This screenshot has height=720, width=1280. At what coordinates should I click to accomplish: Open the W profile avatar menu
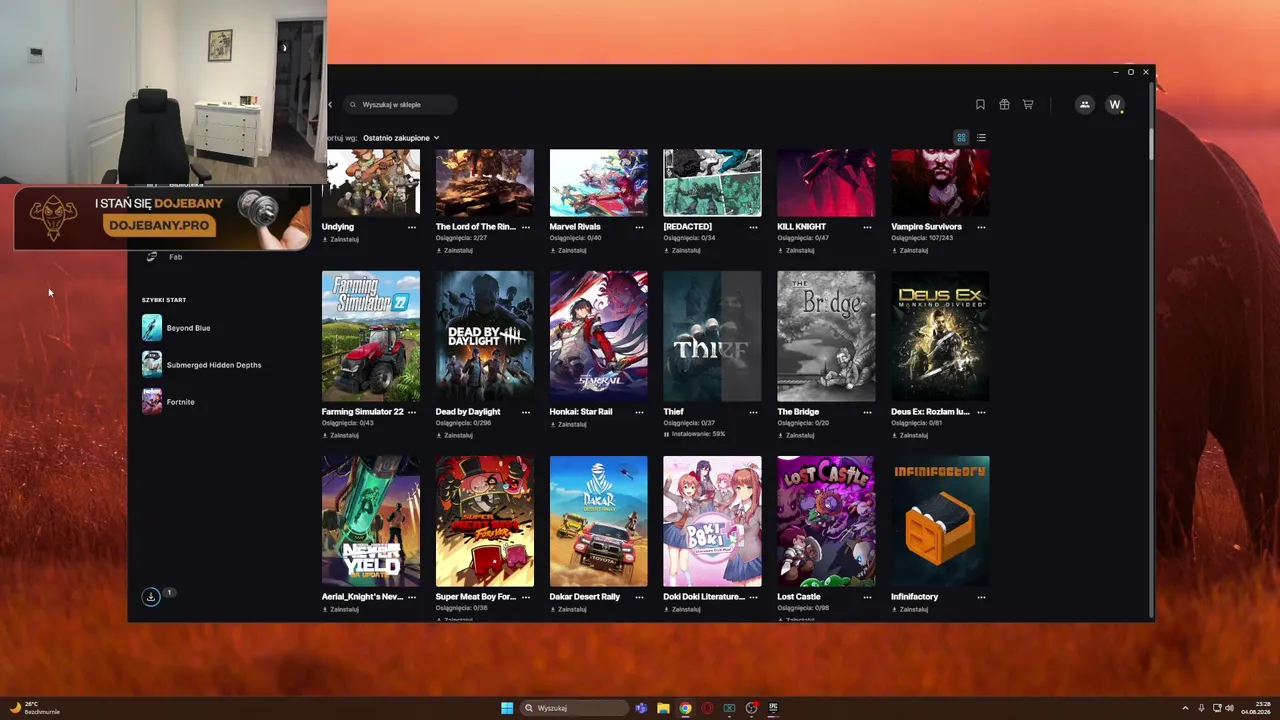[1115, 105]
